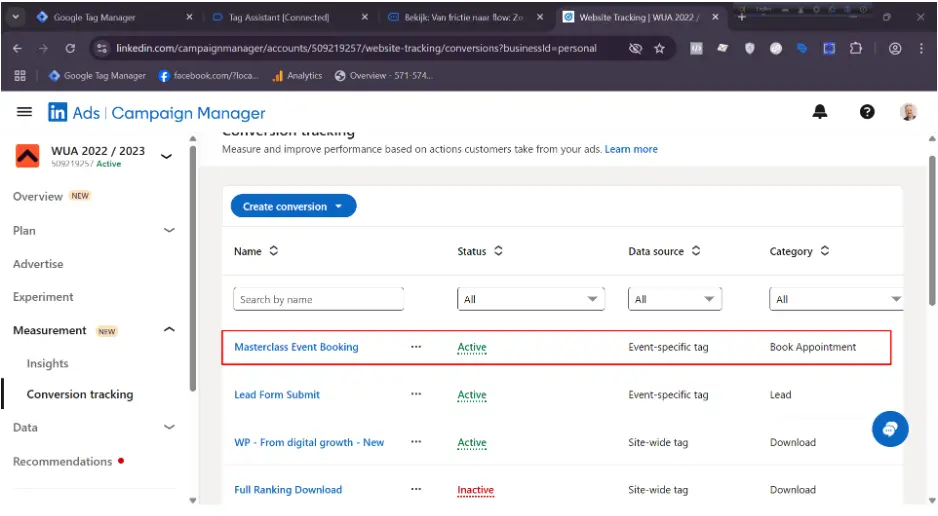
Task: Bookmark this page with the star
Action: tap(659, 48)
